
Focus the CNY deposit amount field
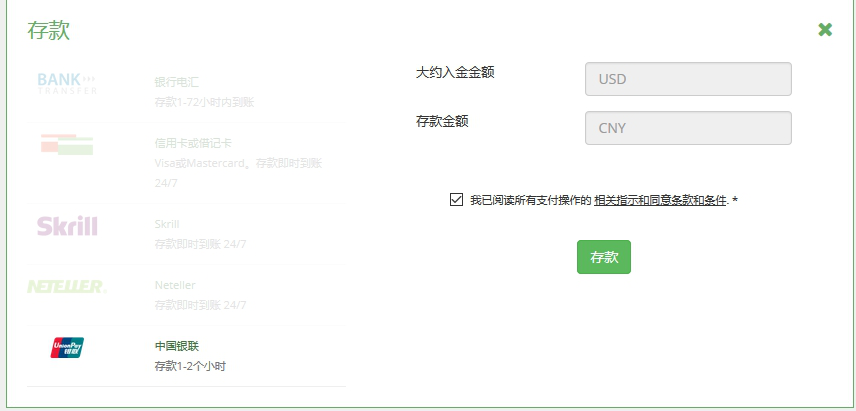pos(688,128)
